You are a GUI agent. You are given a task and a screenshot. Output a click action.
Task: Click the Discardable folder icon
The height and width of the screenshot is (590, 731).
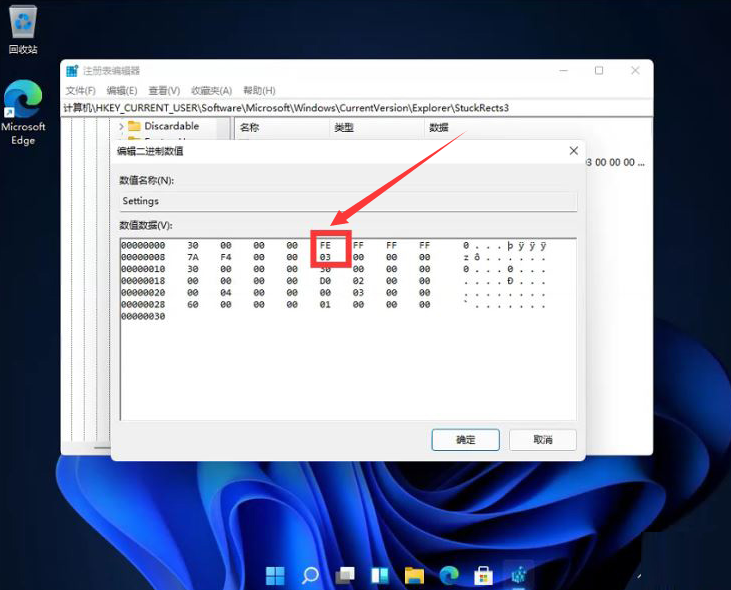(x=134, y=126)
